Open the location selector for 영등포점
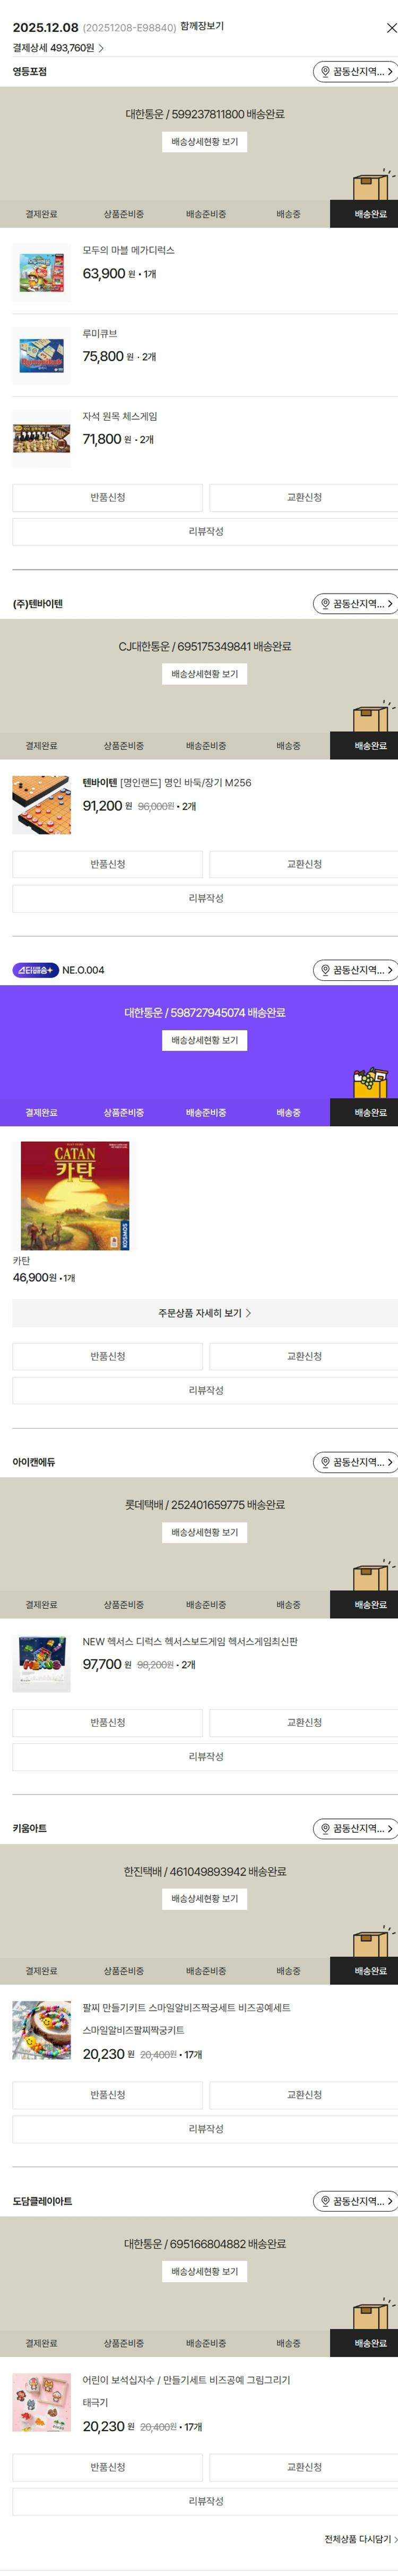Viewport: 398px width, 2576px height. coord(355,72)
